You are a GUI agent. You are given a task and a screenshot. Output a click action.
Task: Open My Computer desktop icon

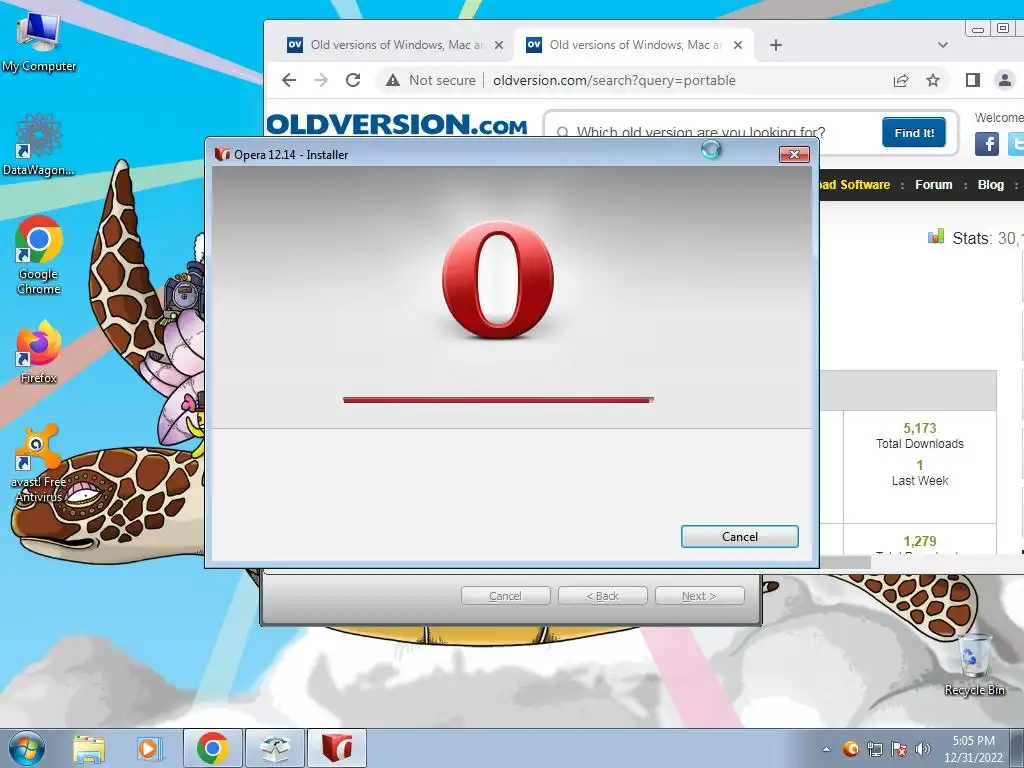point(39,40)
